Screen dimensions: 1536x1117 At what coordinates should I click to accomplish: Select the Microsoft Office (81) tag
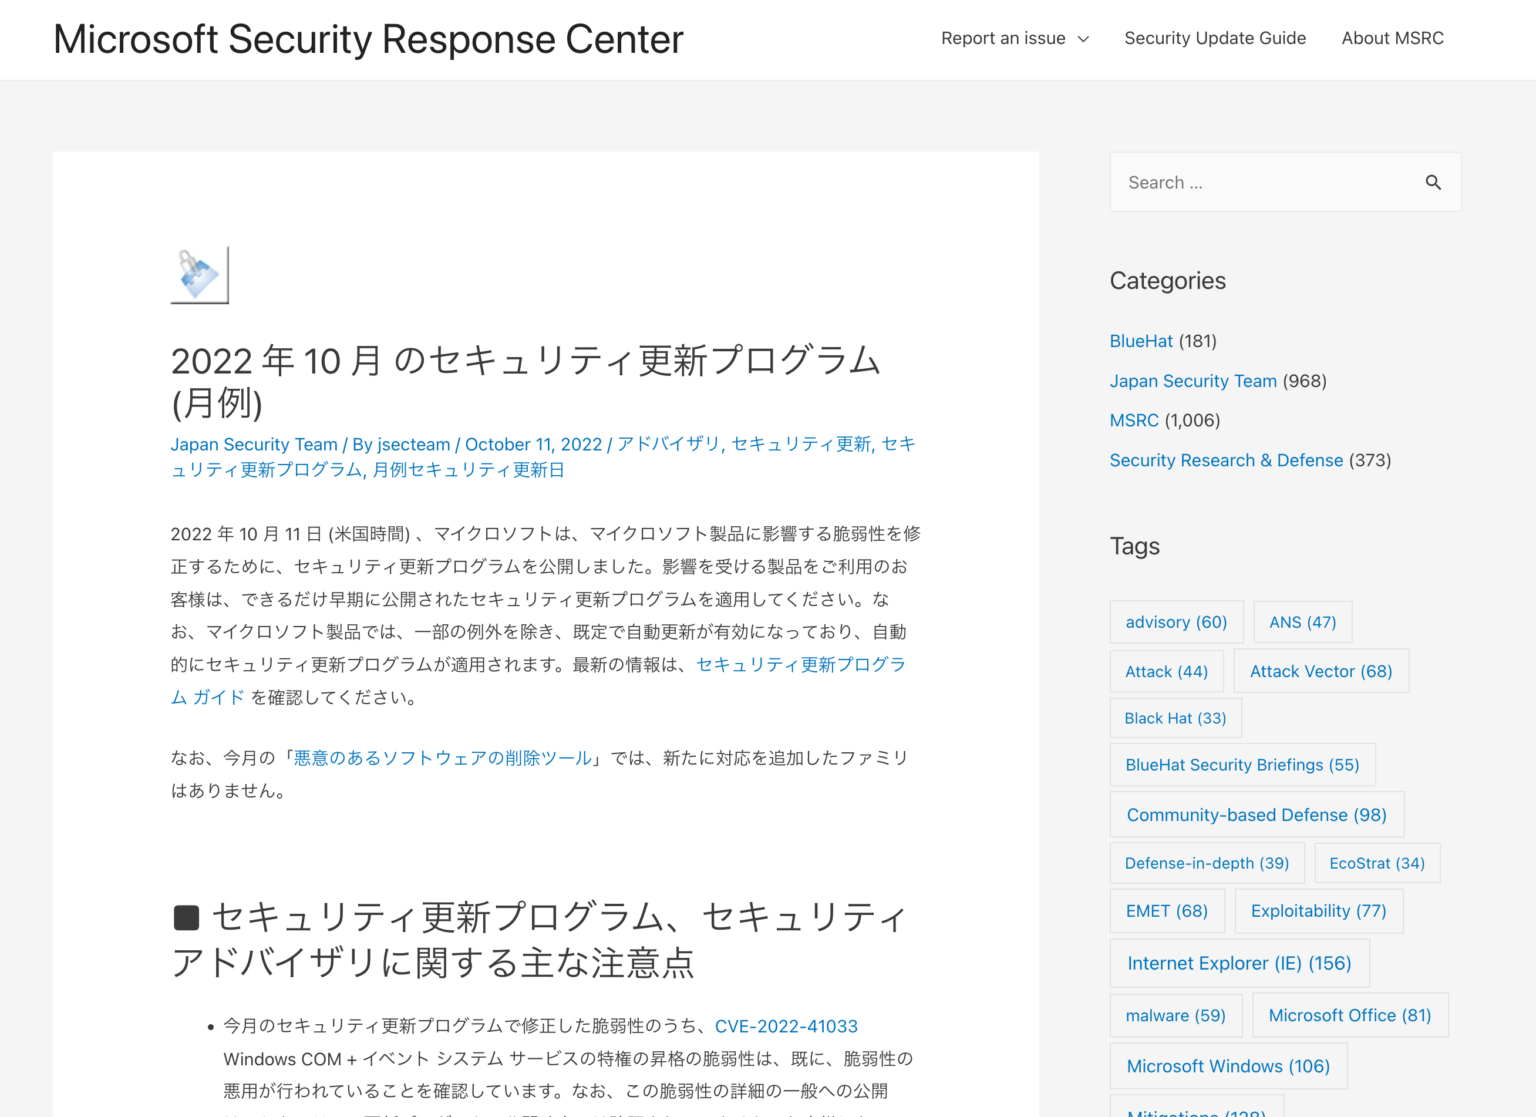[x=1349, y=1015]
